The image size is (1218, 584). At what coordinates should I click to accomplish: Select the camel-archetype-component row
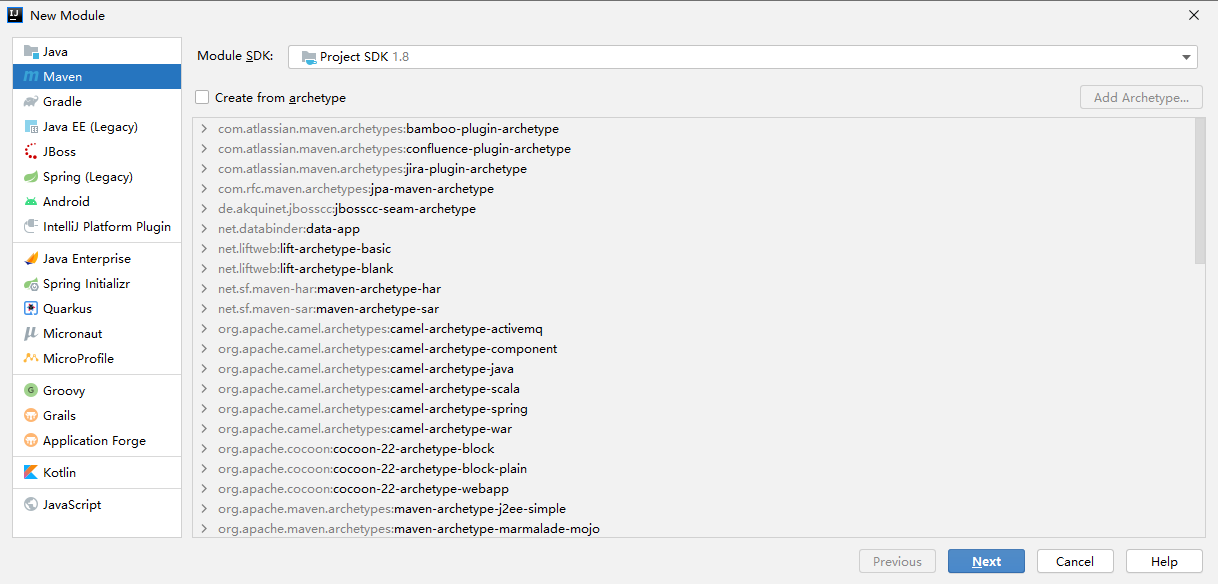pyautogui.click(x=694, y=349)
